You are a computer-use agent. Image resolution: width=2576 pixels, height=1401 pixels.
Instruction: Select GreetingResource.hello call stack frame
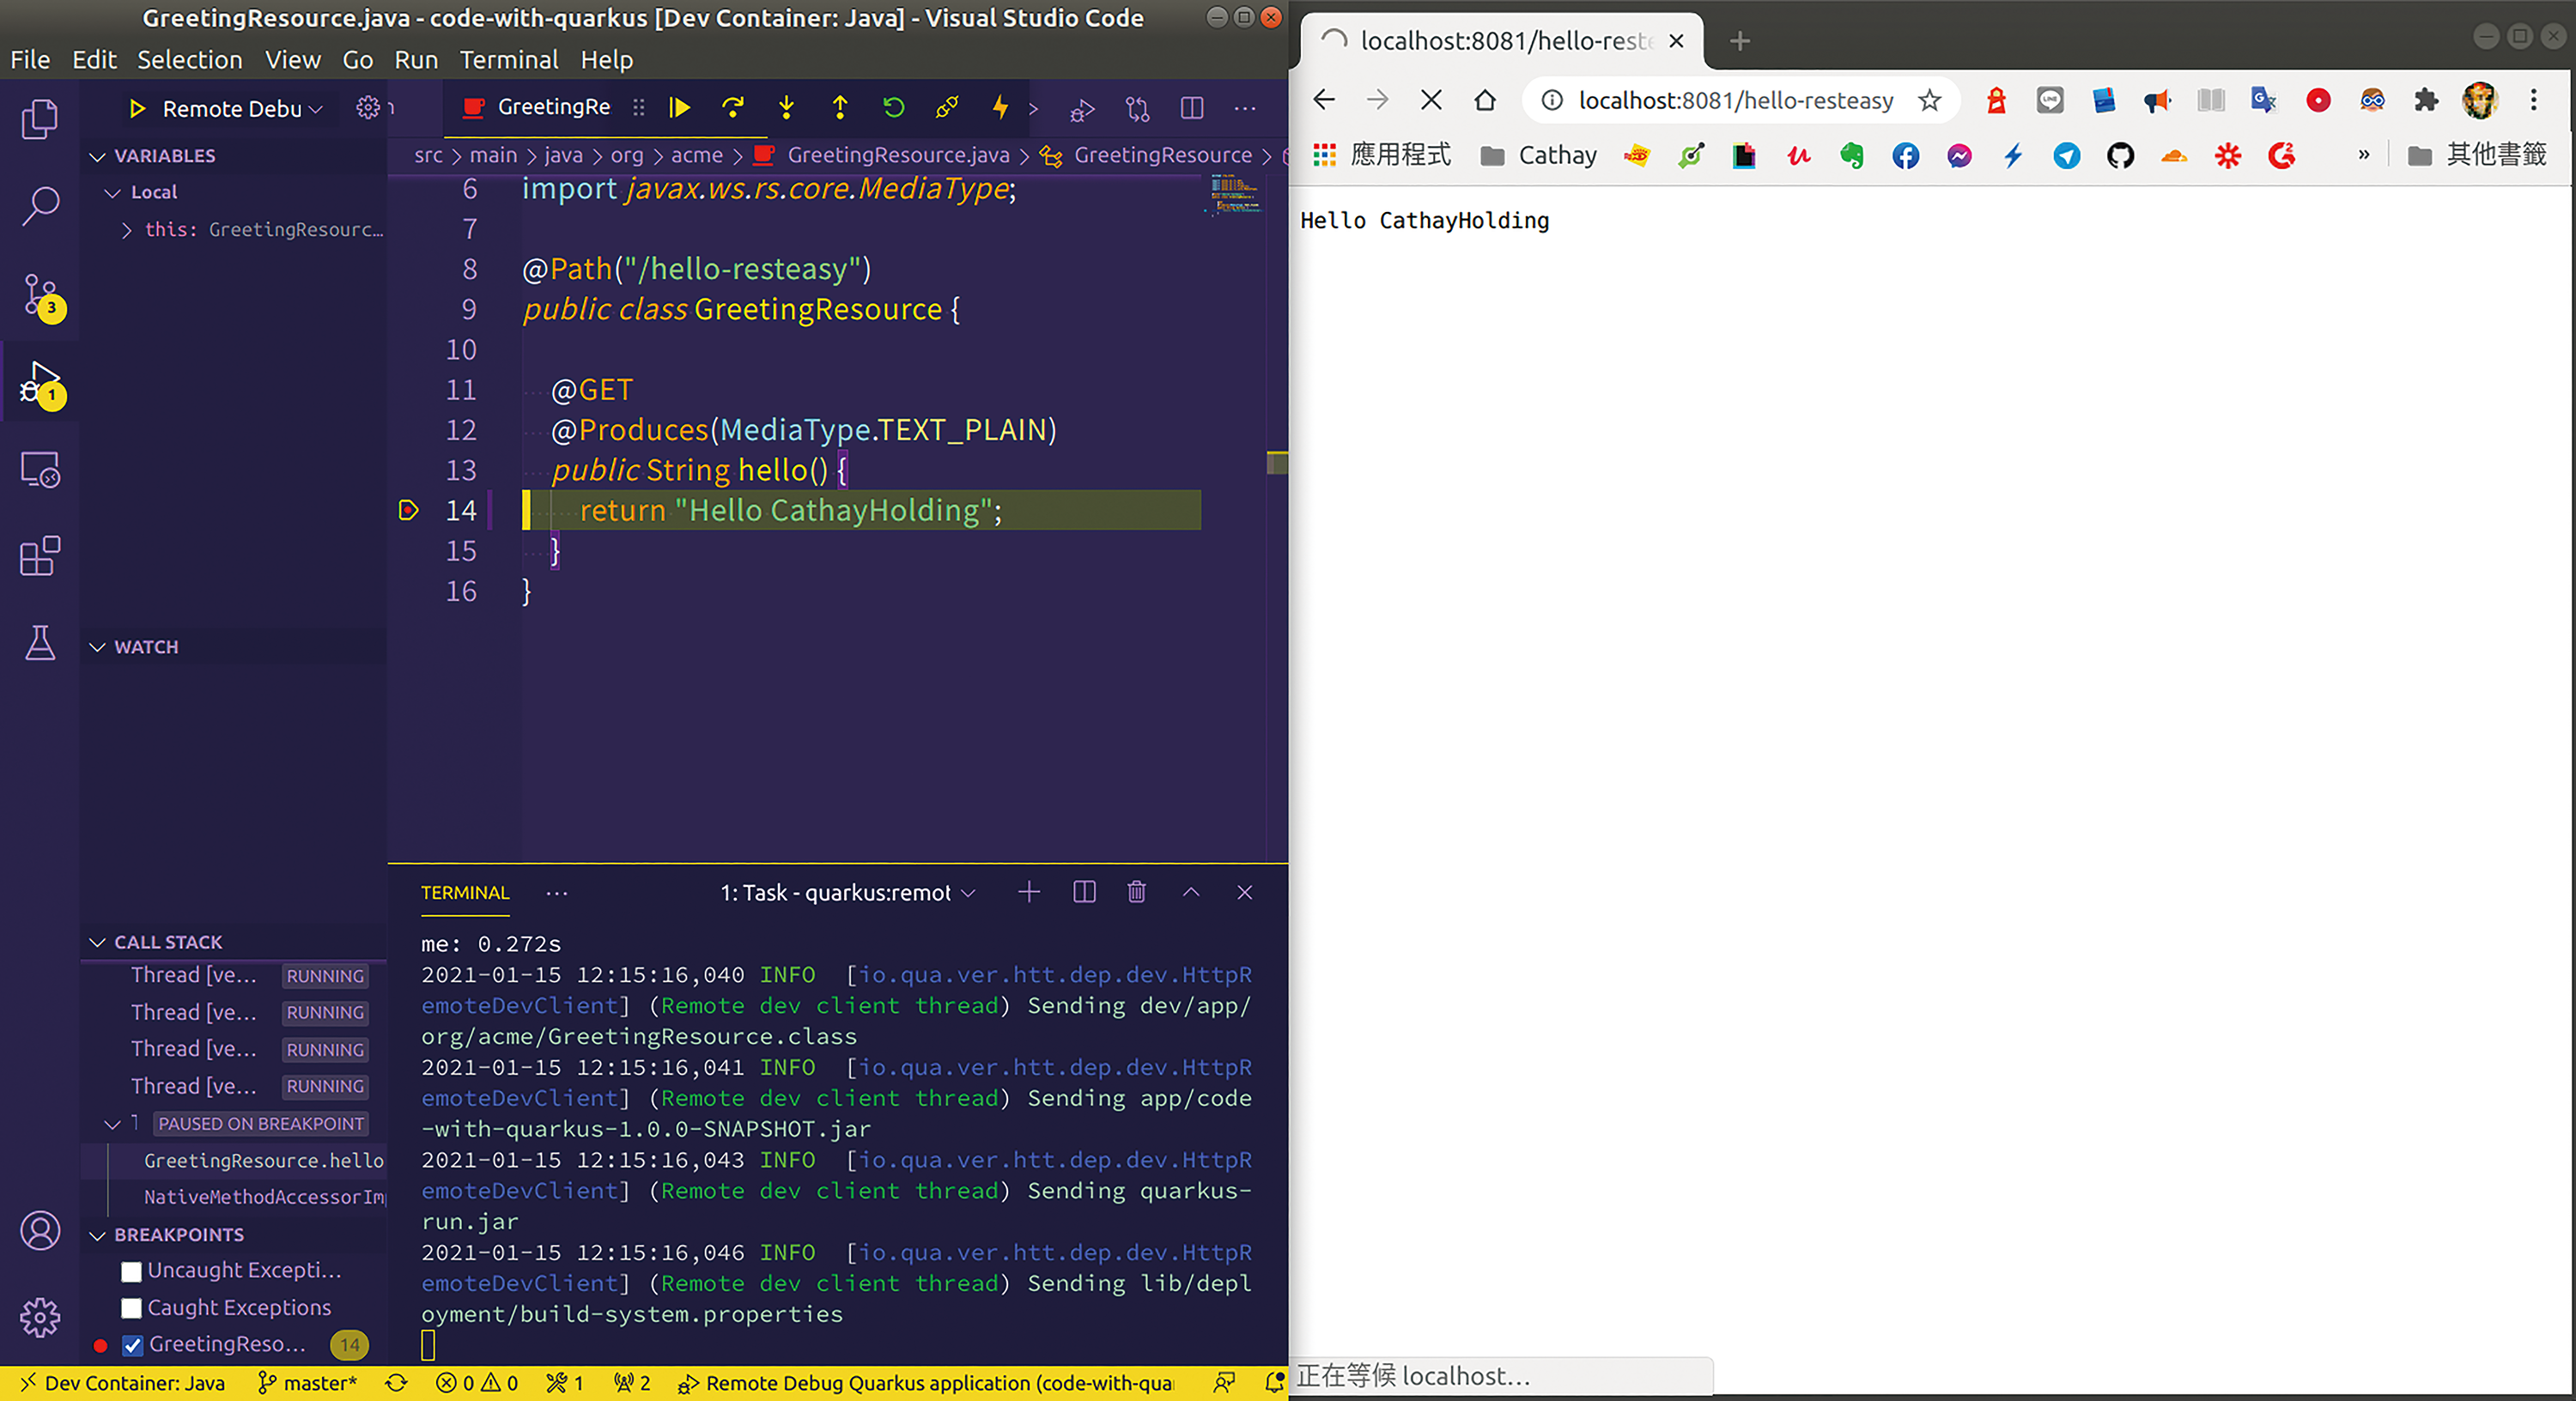pyautogui.click(x=264, y=1161)
